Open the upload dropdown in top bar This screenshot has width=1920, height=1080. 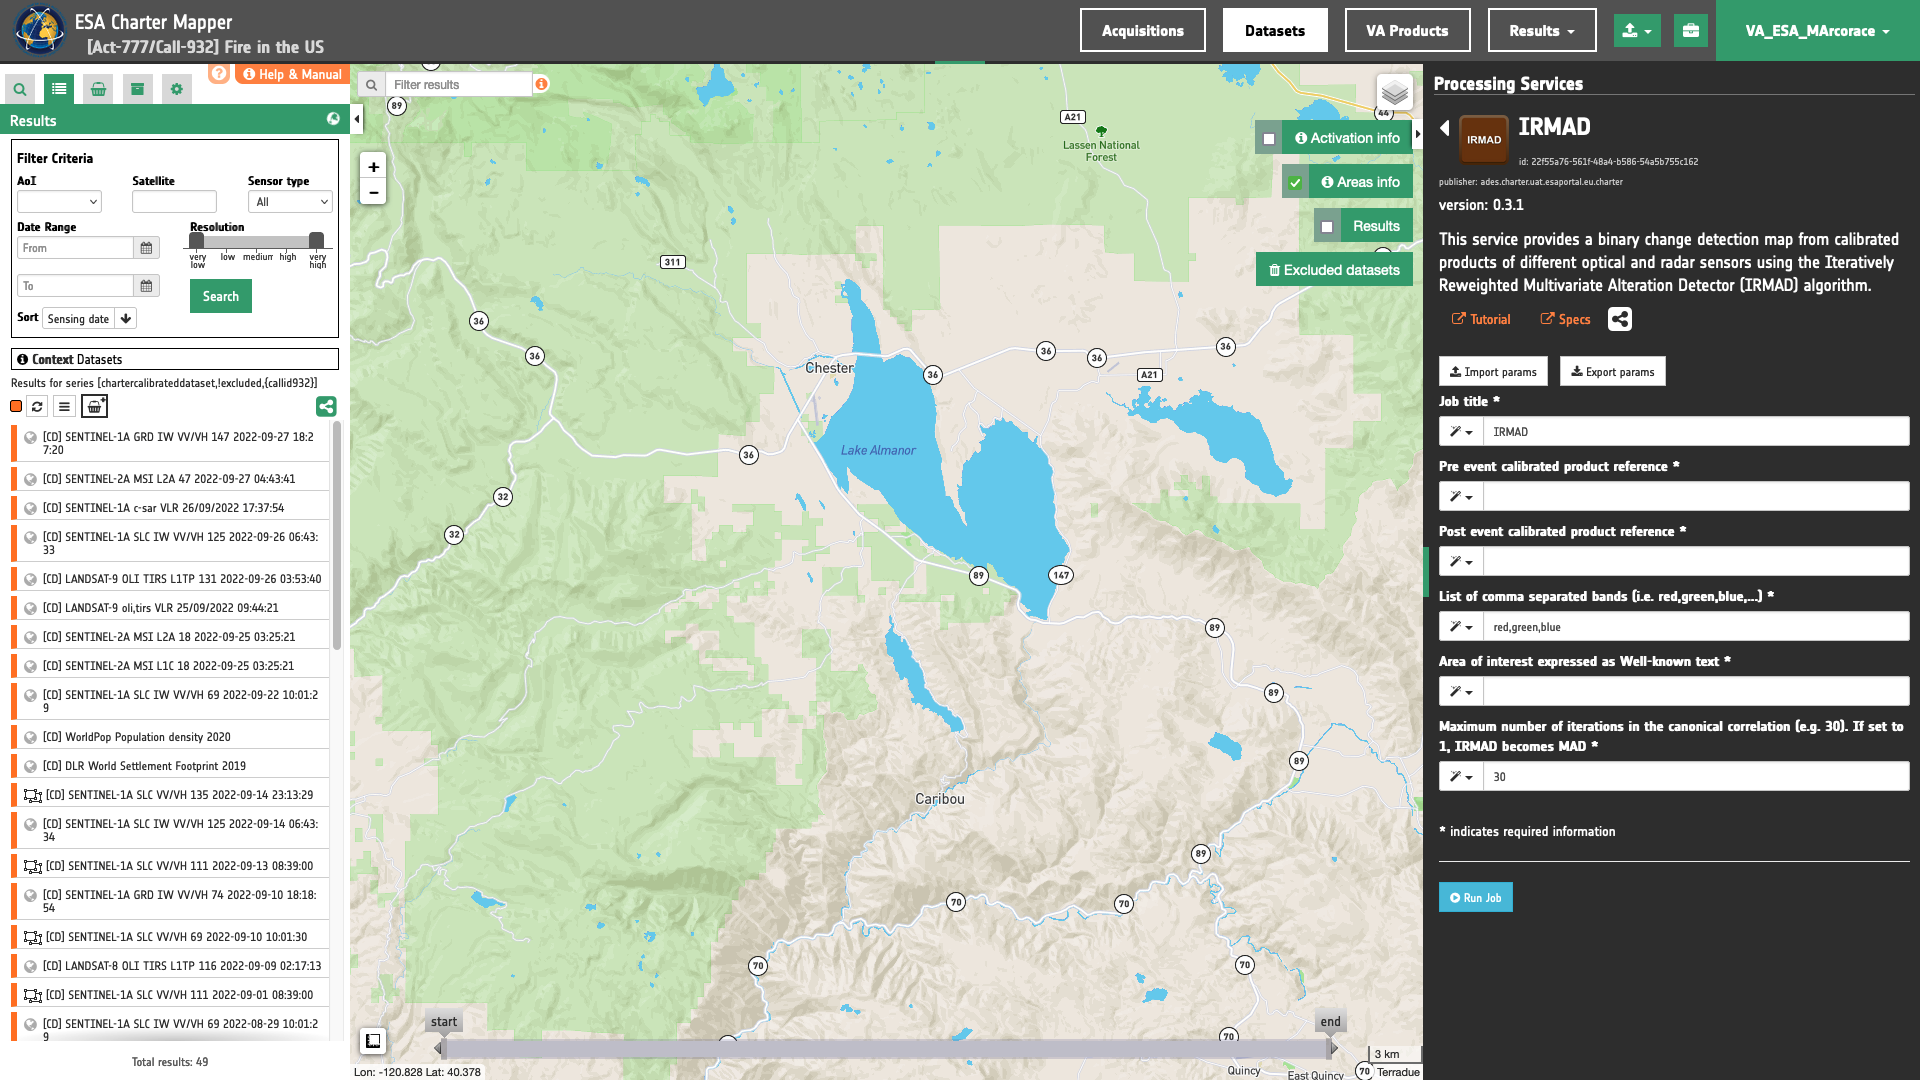point(1637,31)
